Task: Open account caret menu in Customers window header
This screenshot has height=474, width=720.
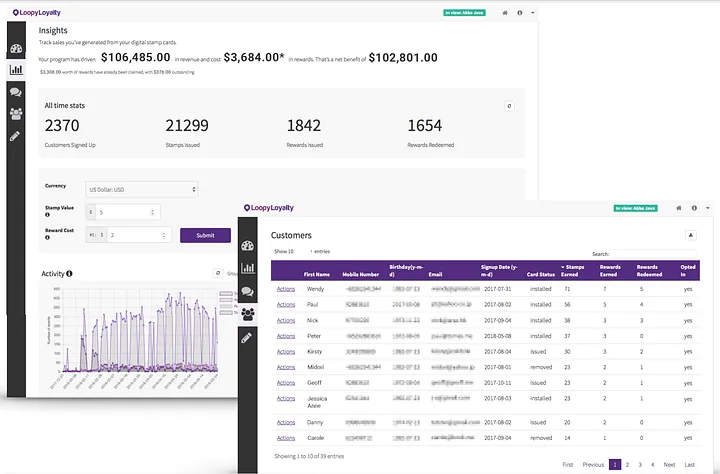Action: click(x=708, y=208)
